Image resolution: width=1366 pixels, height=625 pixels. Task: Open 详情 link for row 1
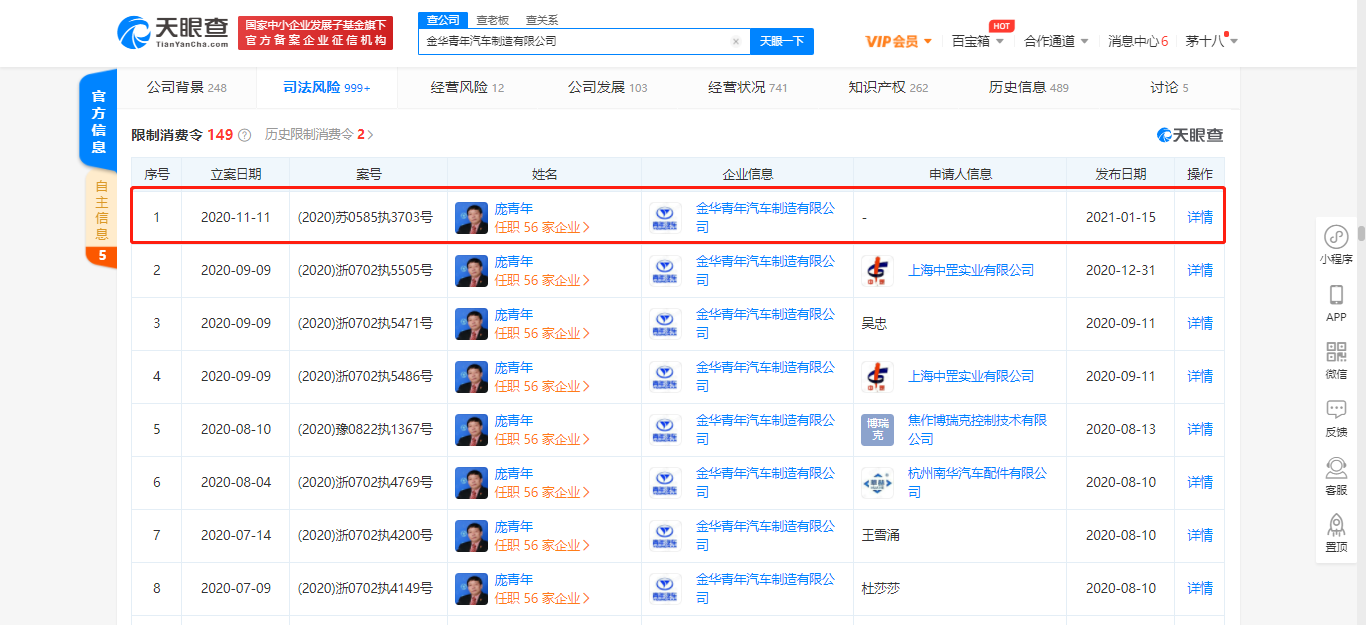click(x=1199, y=217)
